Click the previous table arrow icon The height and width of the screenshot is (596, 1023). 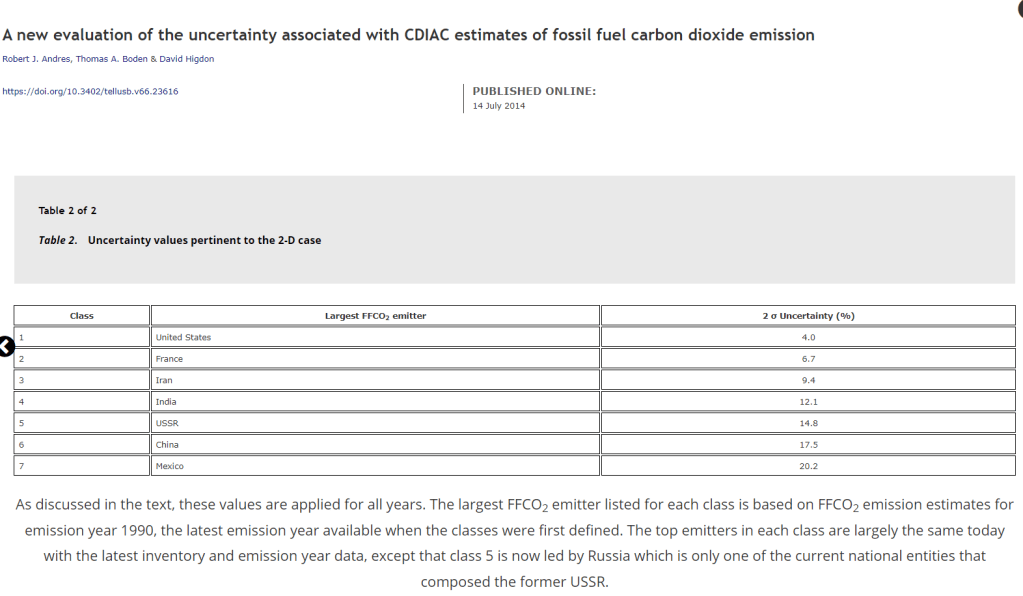tap(5, 346)
